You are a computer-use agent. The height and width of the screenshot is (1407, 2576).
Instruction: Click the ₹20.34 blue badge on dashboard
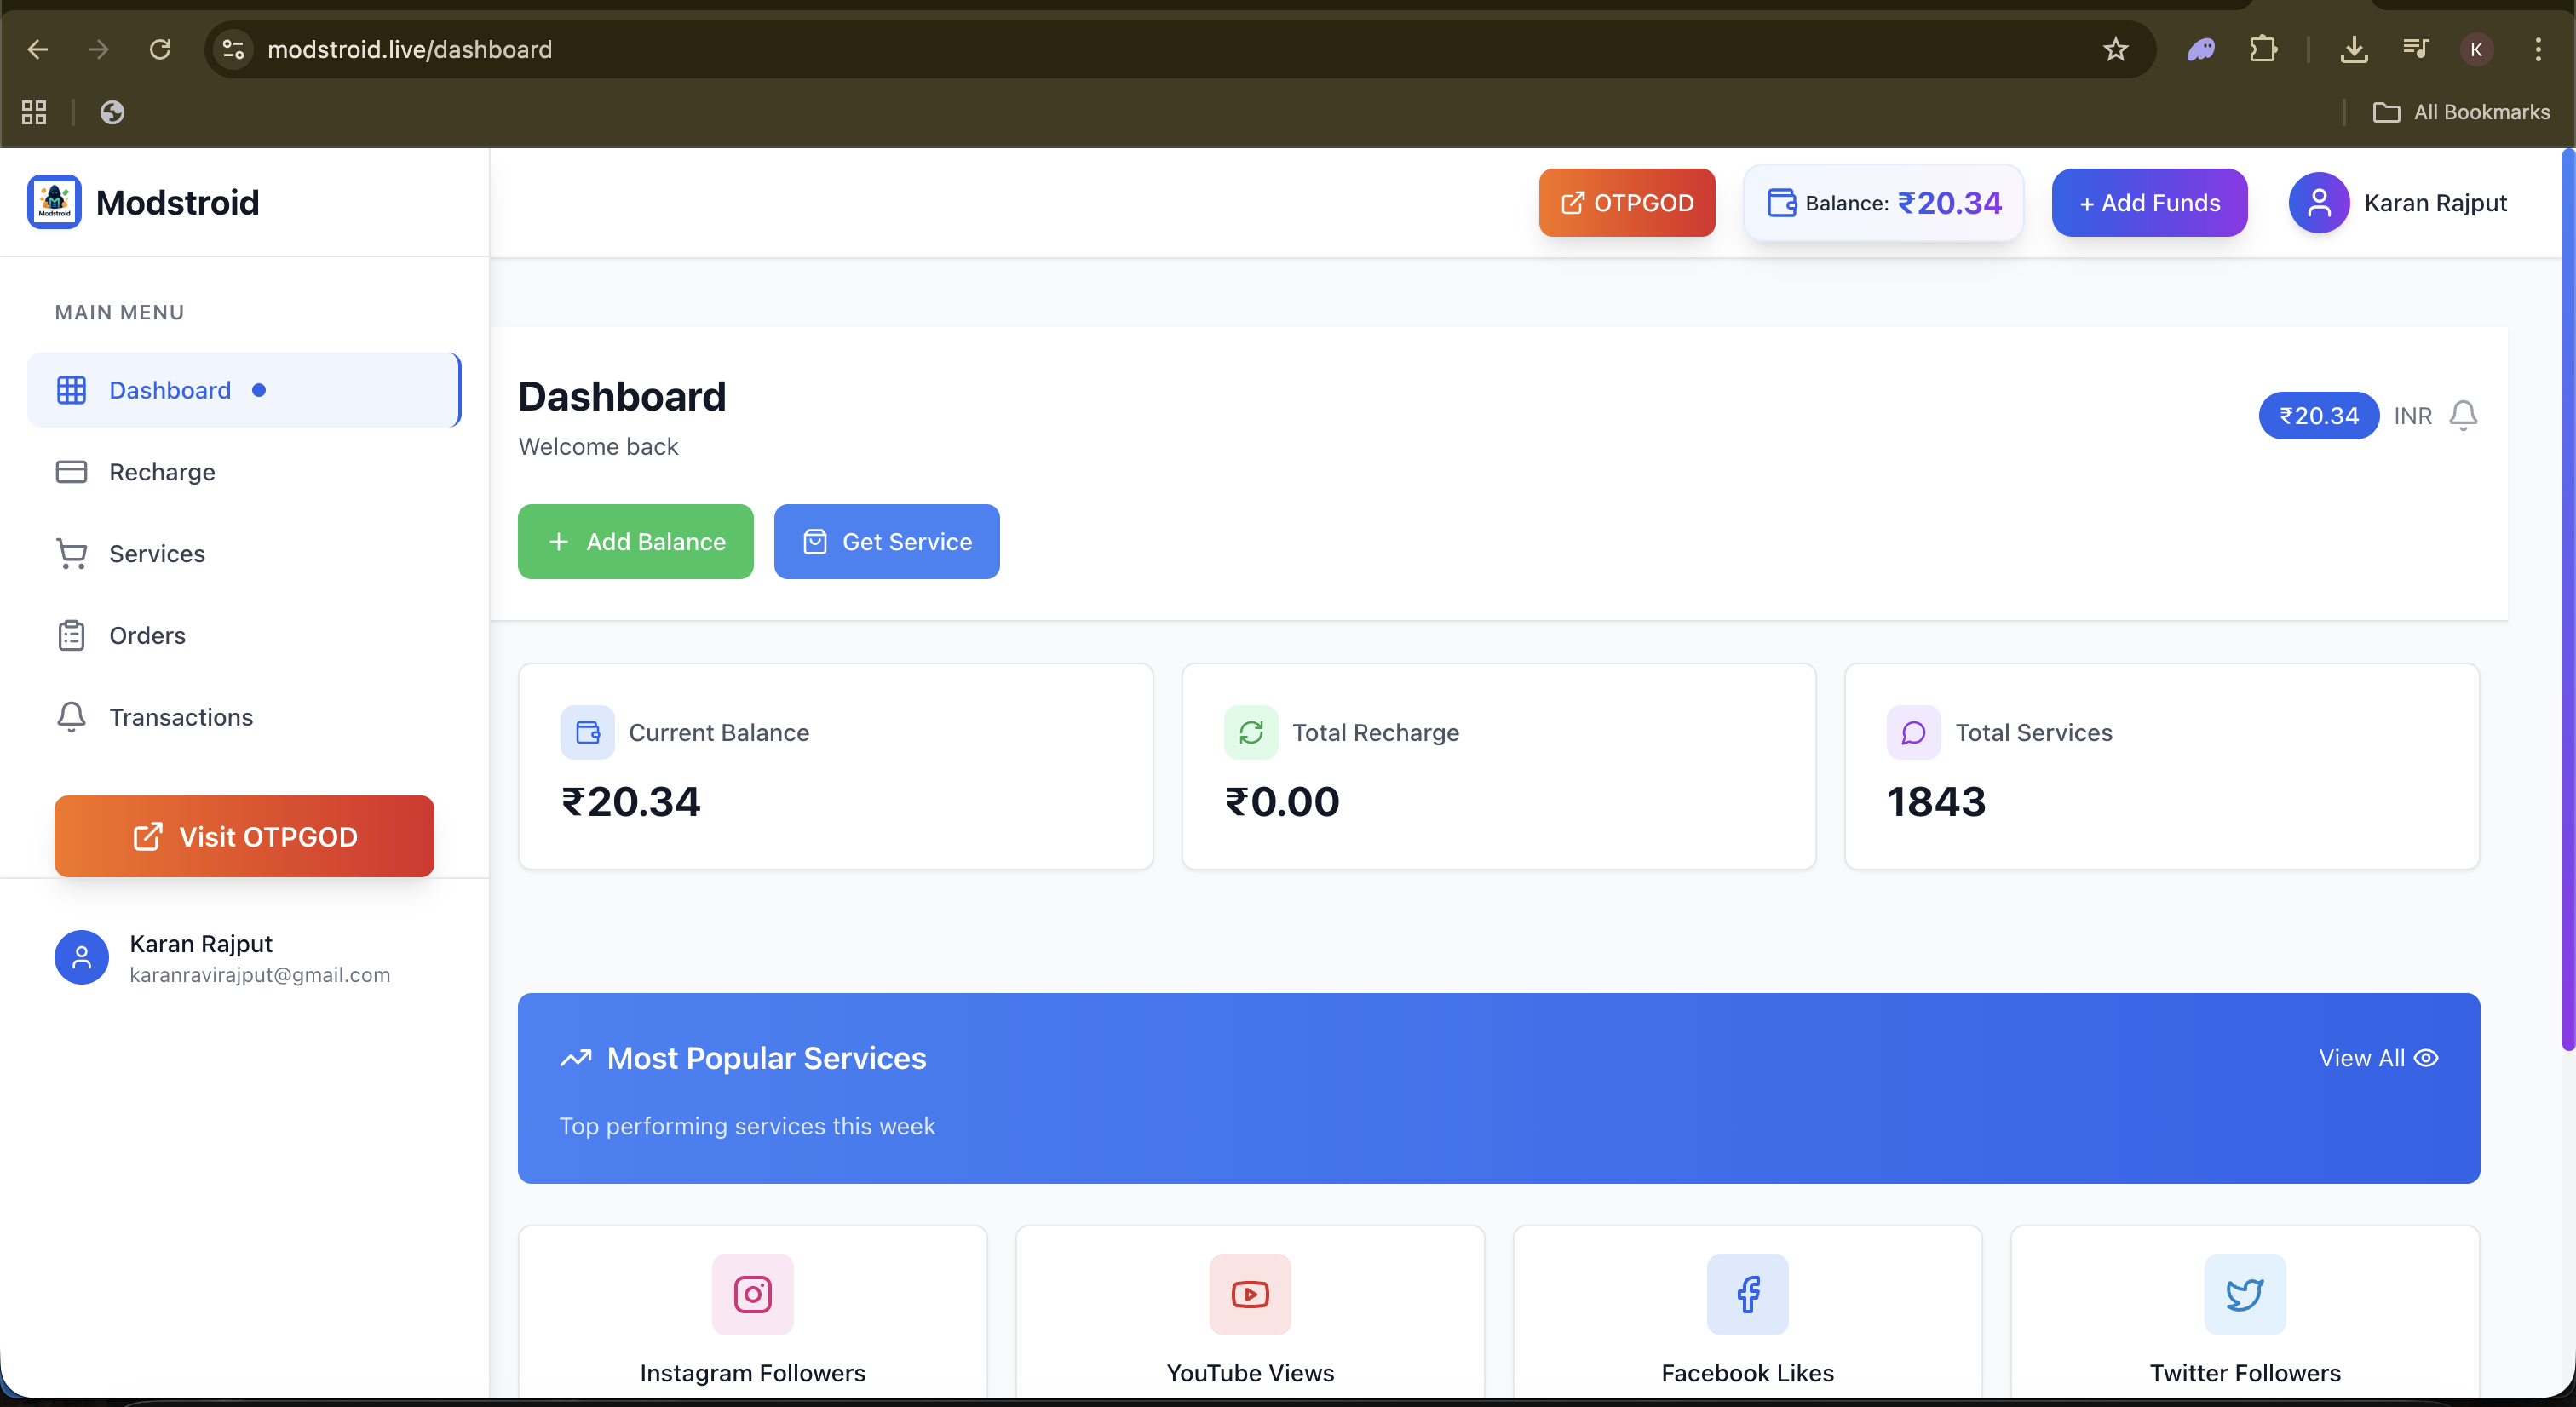click(x=2318, y=416)
